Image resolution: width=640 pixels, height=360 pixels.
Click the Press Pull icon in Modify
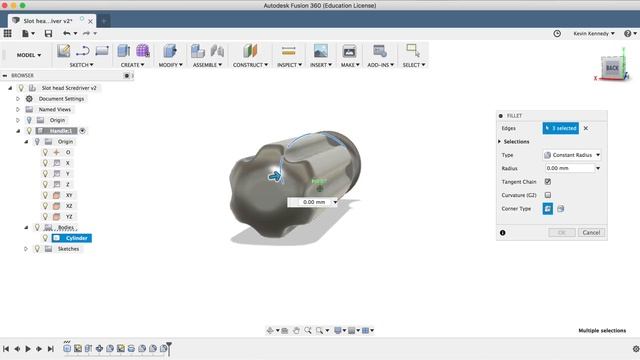click(x=170, y=51)
